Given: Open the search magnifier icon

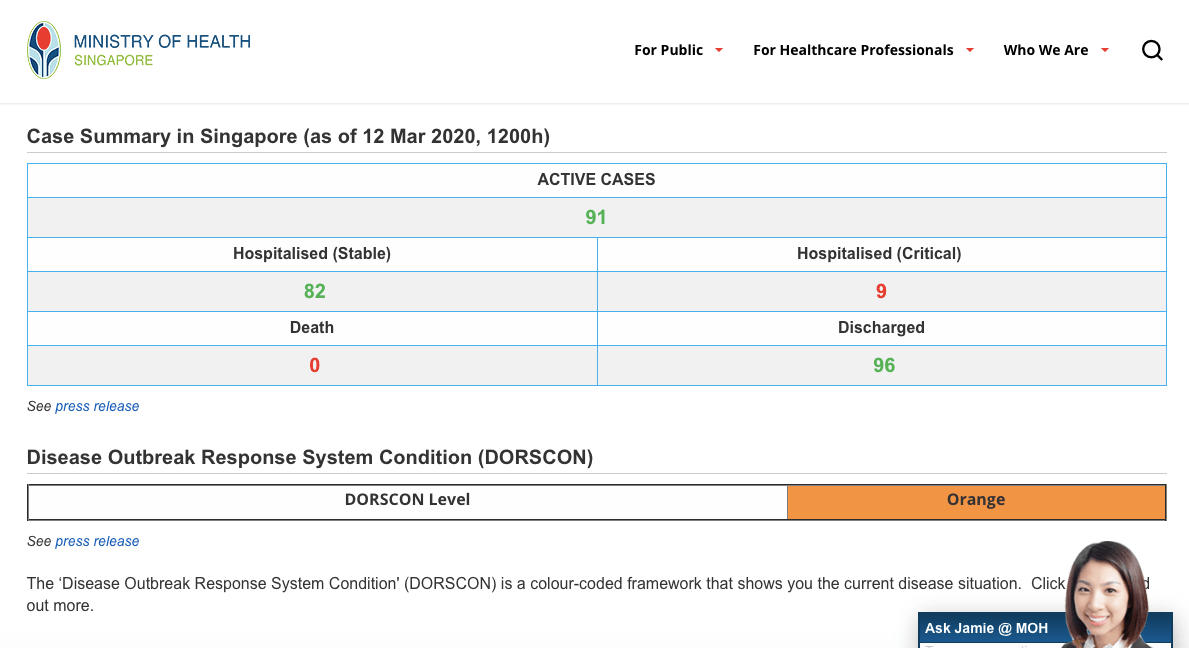Looking at the screenshot, I should click(x=1152, y=50).
